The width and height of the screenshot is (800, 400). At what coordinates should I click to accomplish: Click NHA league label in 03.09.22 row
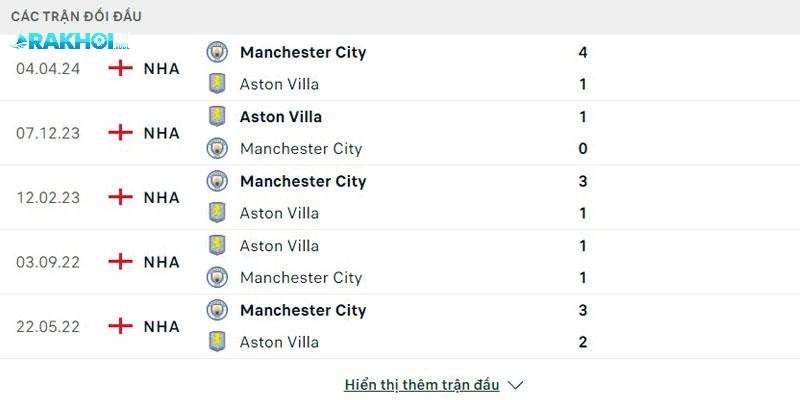tap(161, 262)
